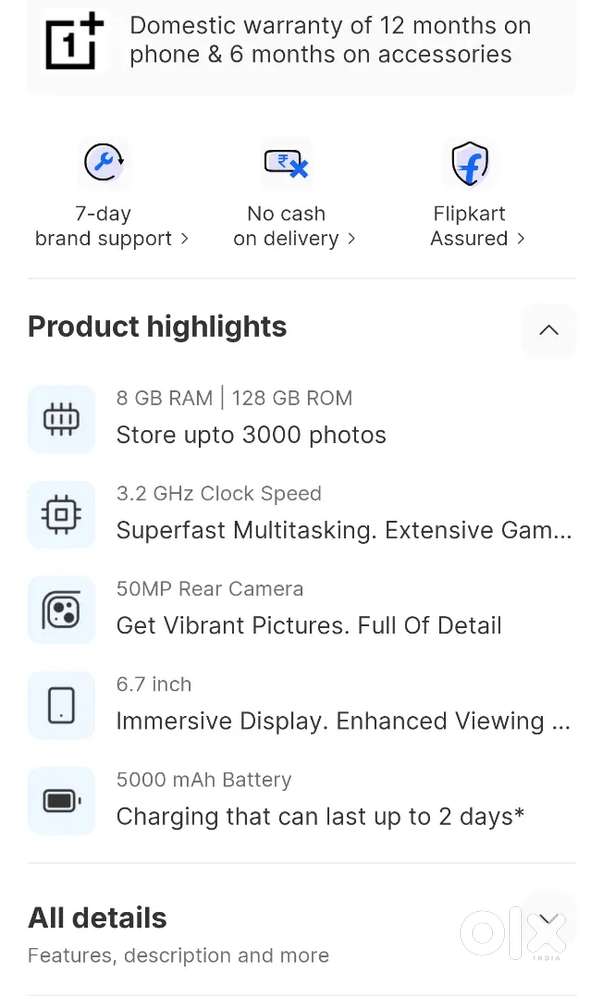Select the 8 GB RAM highlight row

pyautogui.click(x=250, y=418)
